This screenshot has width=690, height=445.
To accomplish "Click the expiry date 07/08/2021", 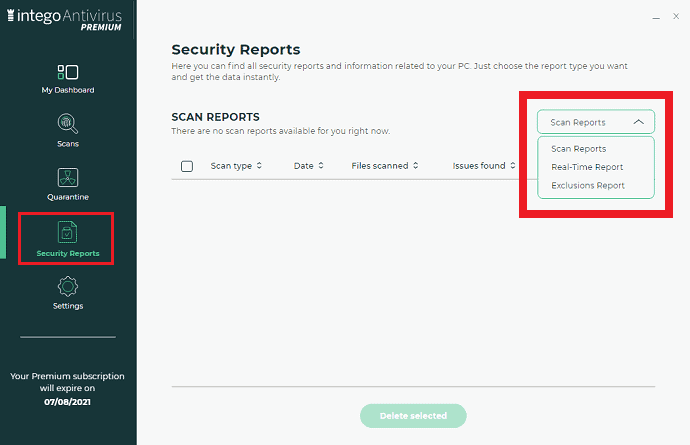I will [x=67, y=401].
